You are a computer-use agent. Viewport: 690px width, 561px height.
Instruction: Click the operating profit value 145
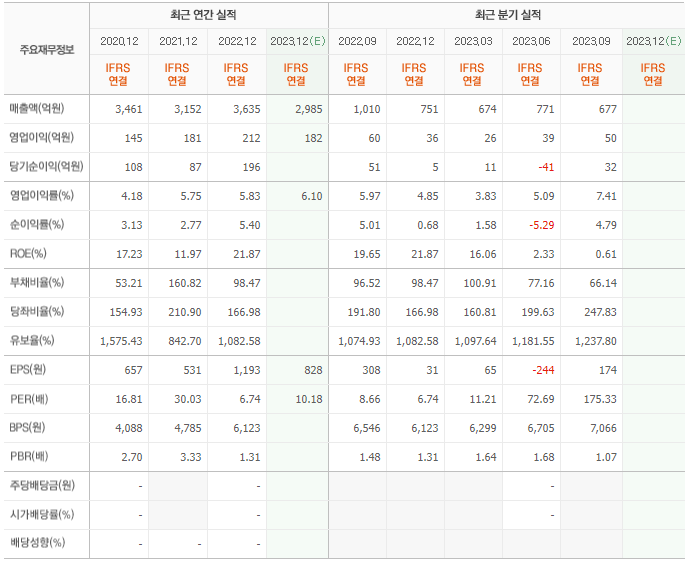tap(133, 138)
